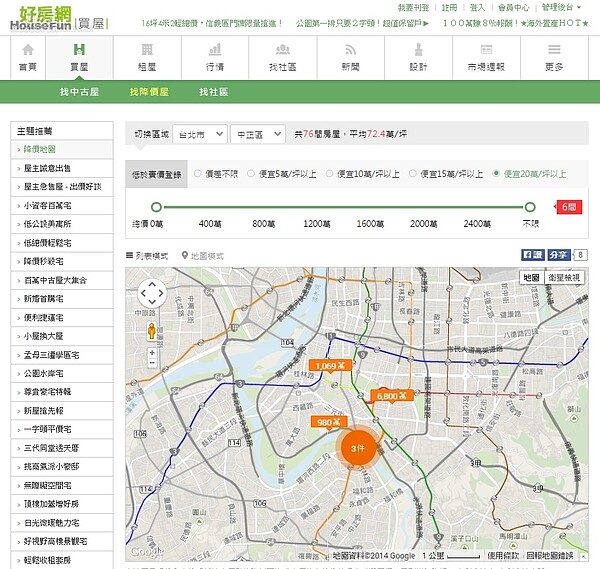
Task: Switch to the 找中古屋 tab
Action: pos(79,92)
